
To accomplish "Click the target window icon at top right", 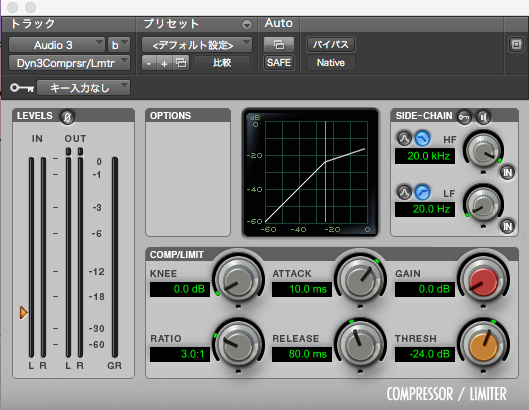I will tap(516, 45).
